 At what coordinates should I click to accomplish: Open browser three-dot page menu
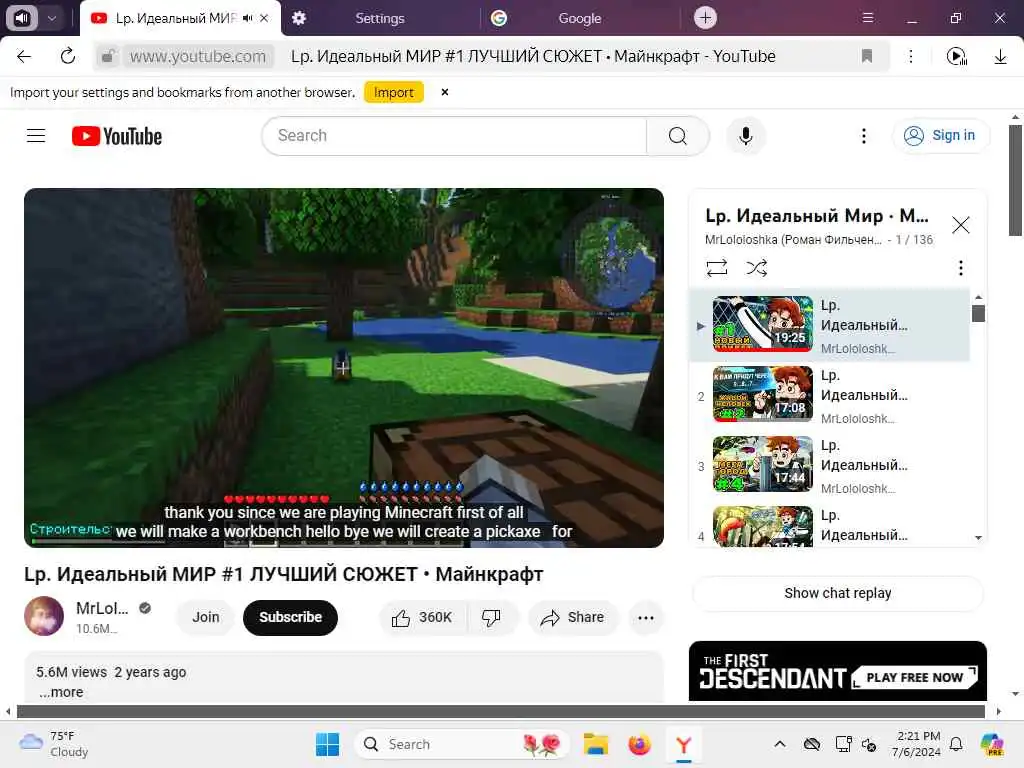tap(911, 57)
